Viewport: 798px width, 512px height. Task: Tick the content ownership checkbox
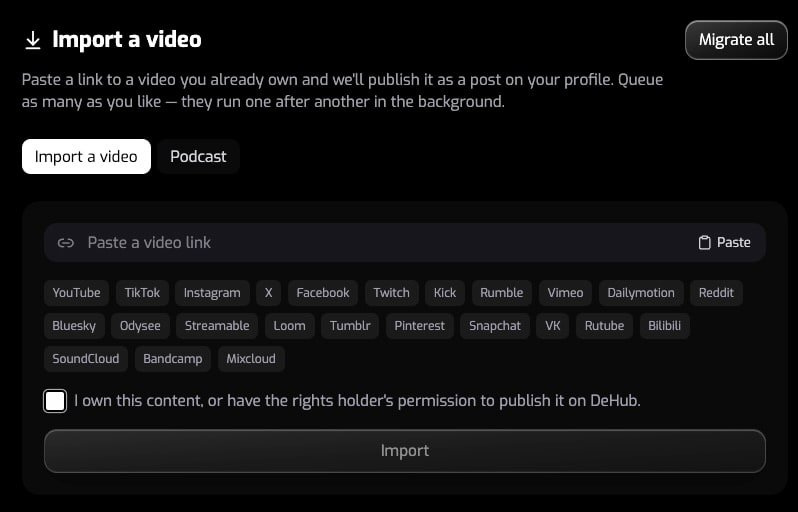point(55,401)
